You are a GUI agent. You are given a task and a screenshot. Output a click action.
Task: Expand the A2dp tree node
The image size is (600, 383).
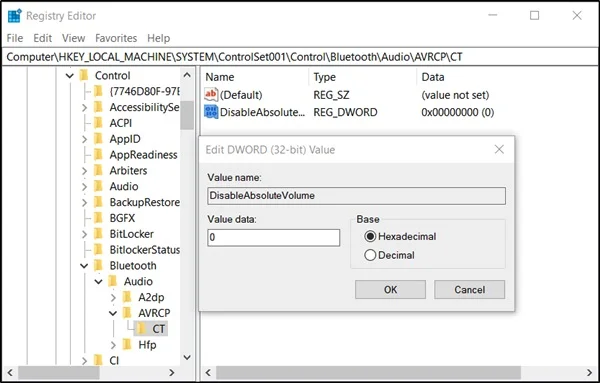(x=113, y=297)
